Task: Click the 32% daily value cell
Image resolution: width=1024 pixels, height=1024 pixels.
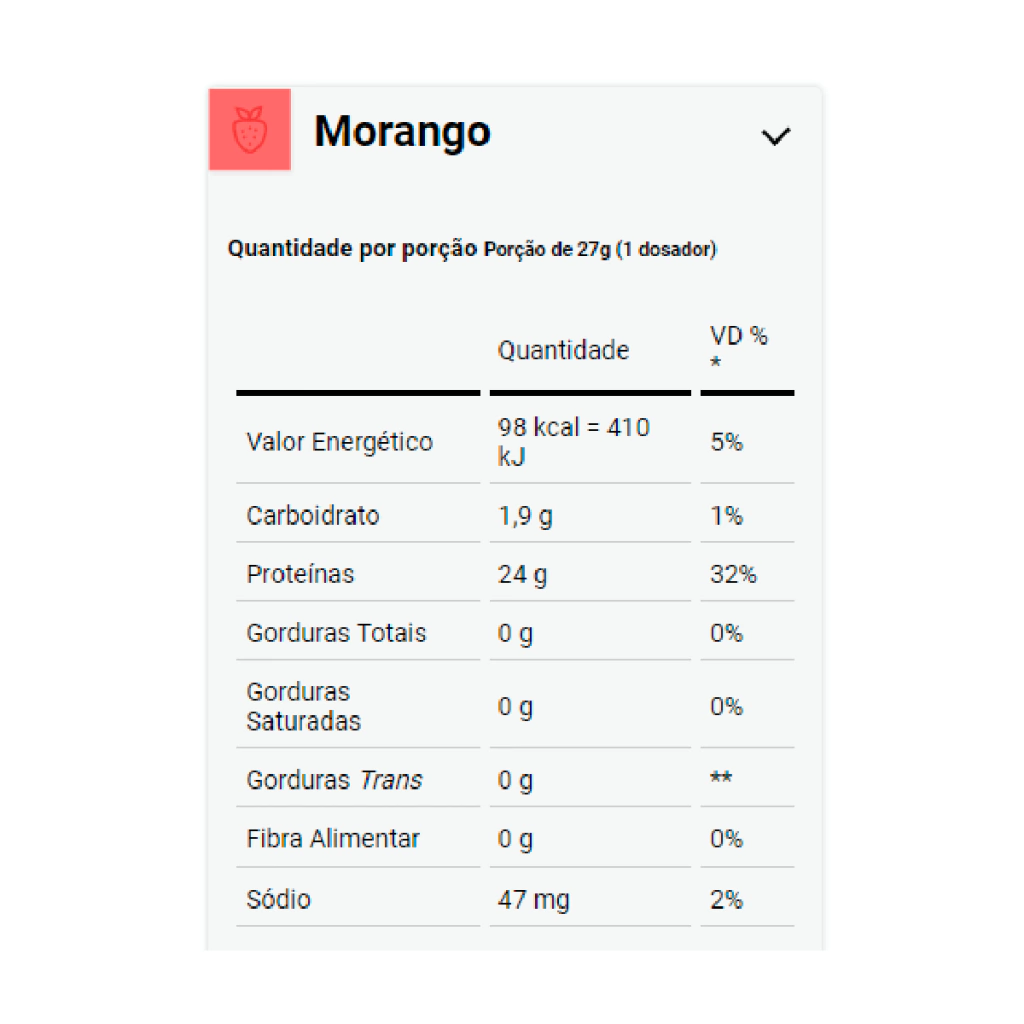Action: pos(733,575)
